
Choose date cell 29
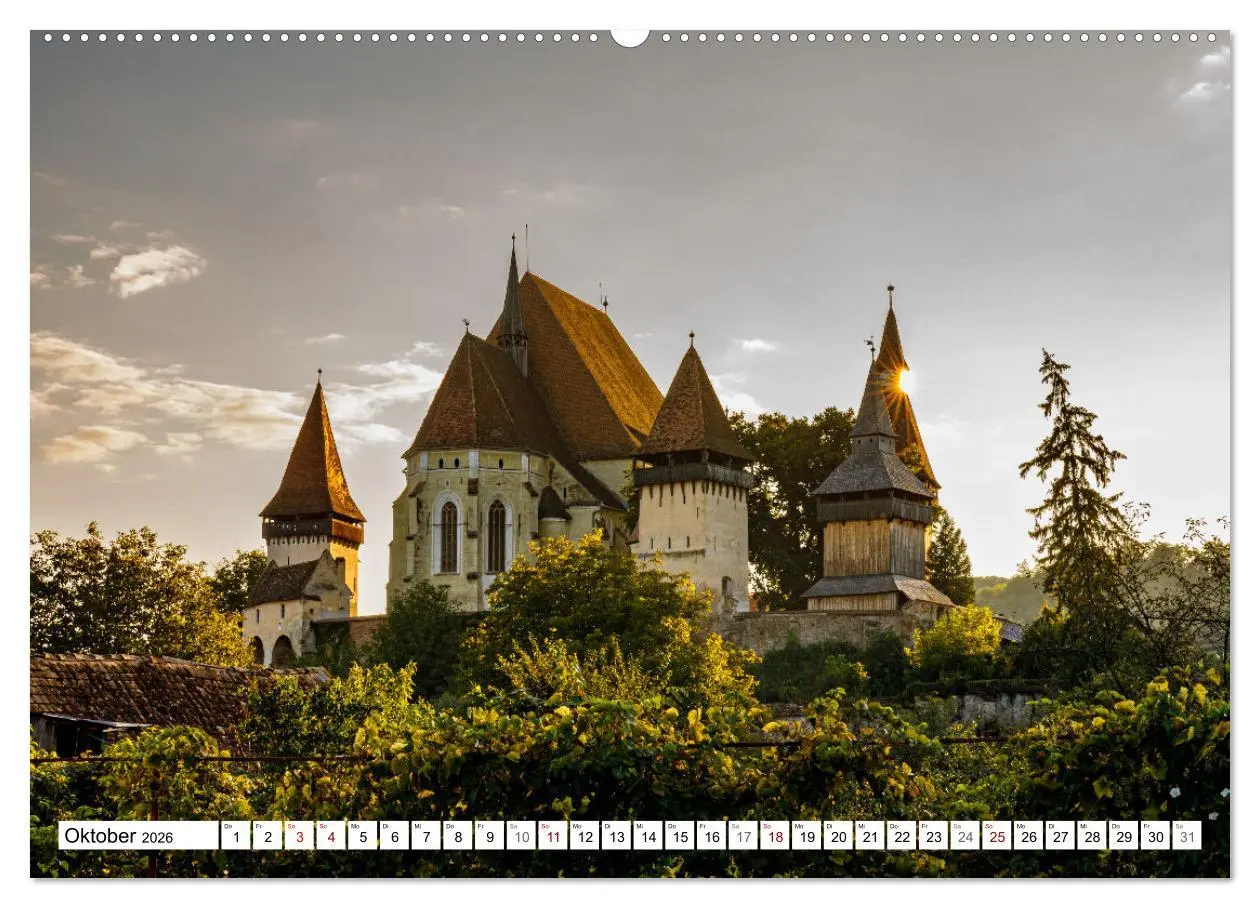point(1124,836)
